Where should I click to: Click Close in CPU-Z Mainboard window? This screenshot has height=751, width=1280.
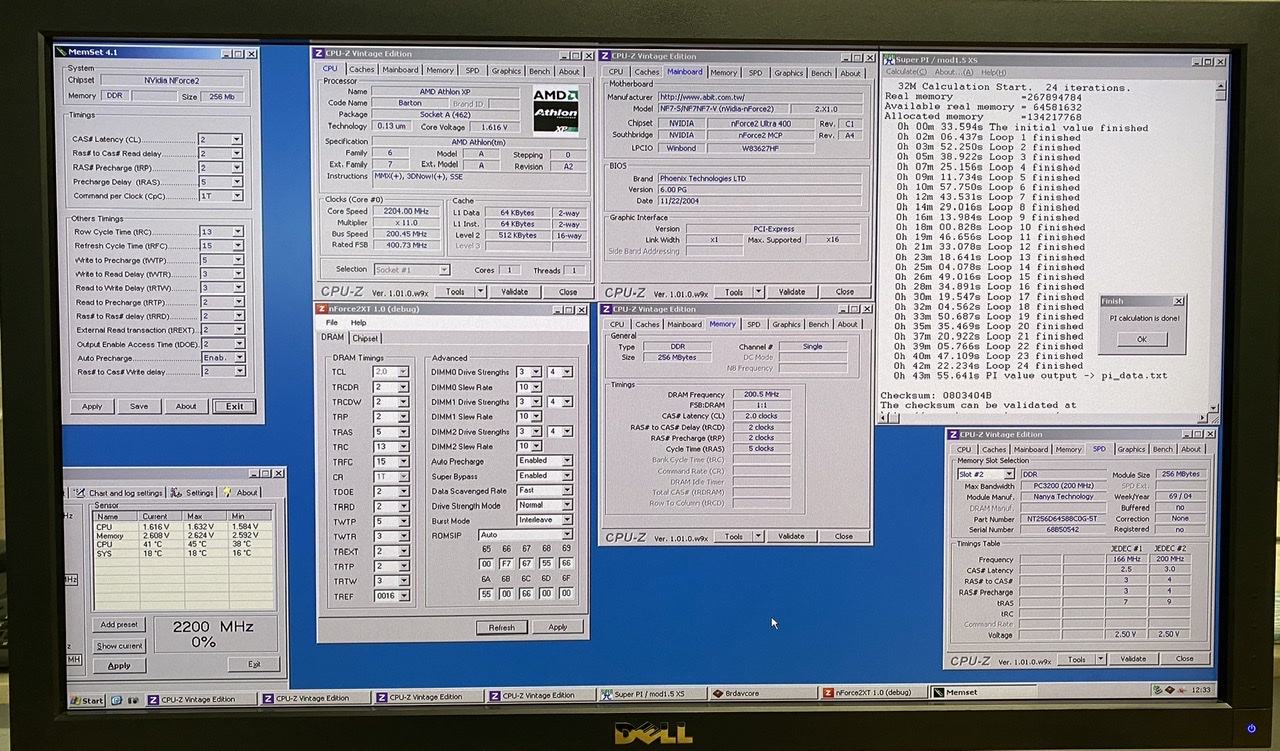click(845, 292)
